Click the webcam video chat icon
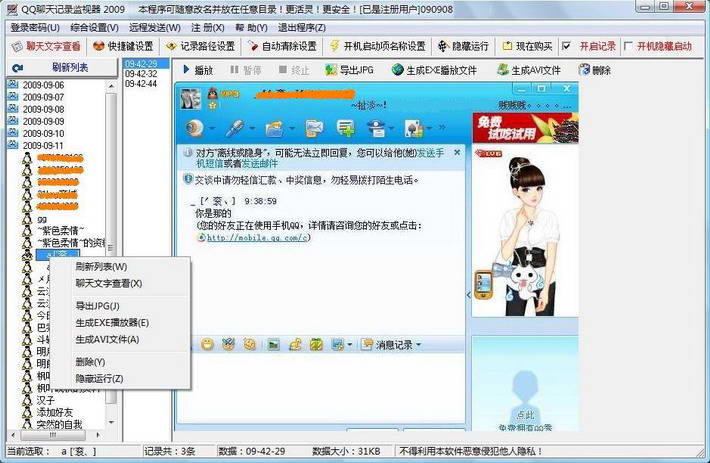 click(x=195, y=129)
